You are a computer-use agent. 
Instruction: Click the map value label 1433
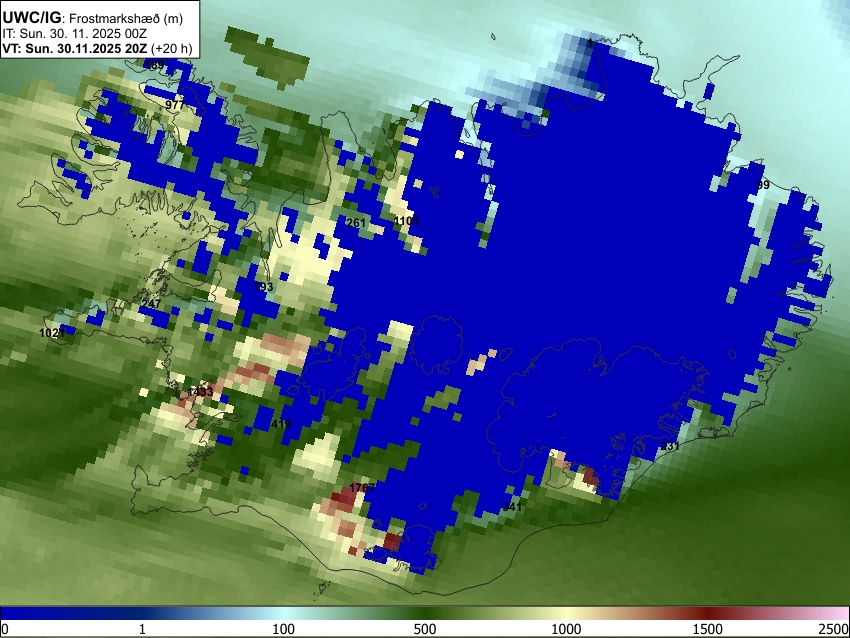(200, 392)
